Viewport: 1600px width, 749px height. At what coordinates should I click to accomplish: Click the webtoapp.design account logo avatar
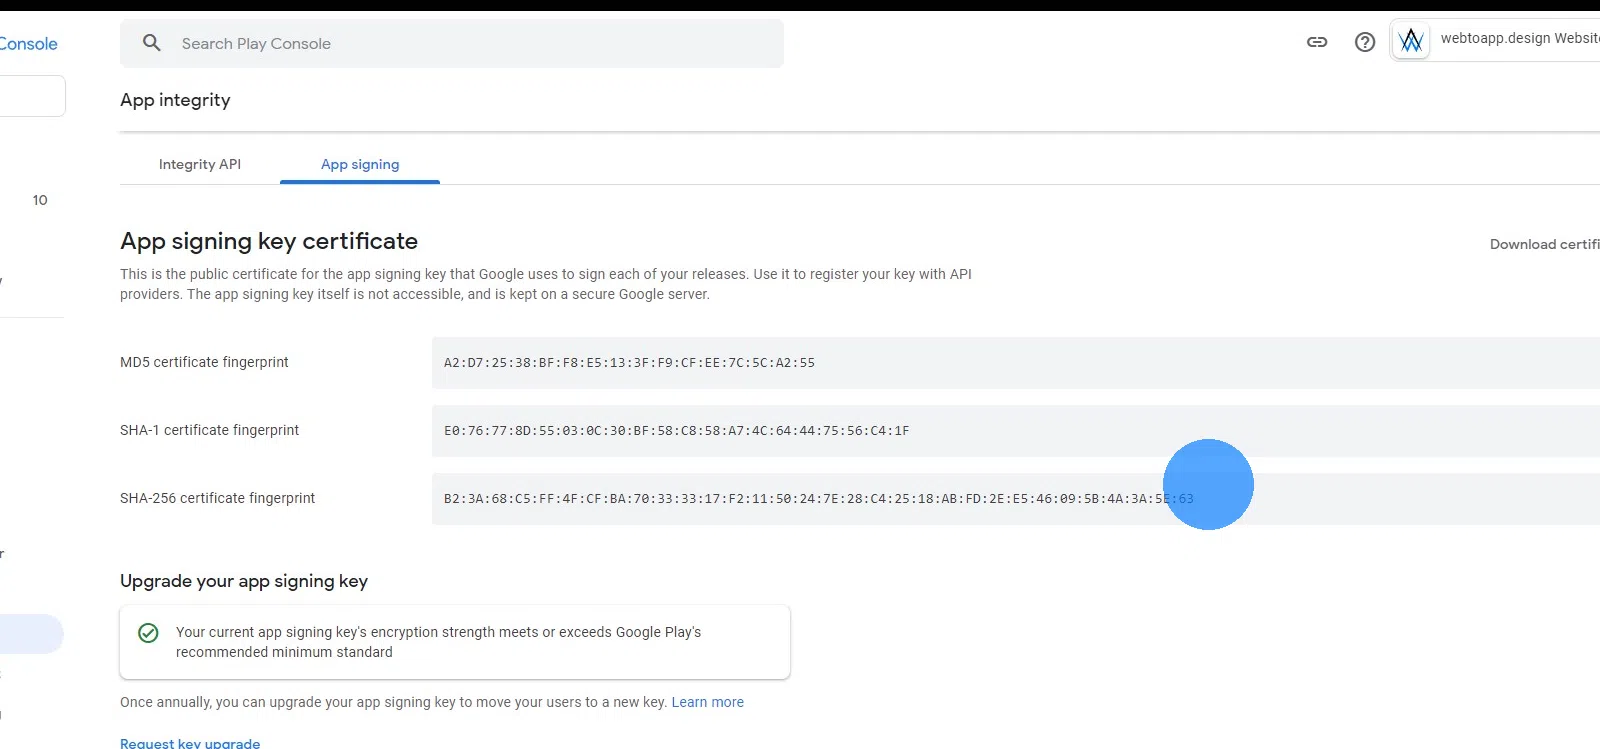(x=1411, y=41)
